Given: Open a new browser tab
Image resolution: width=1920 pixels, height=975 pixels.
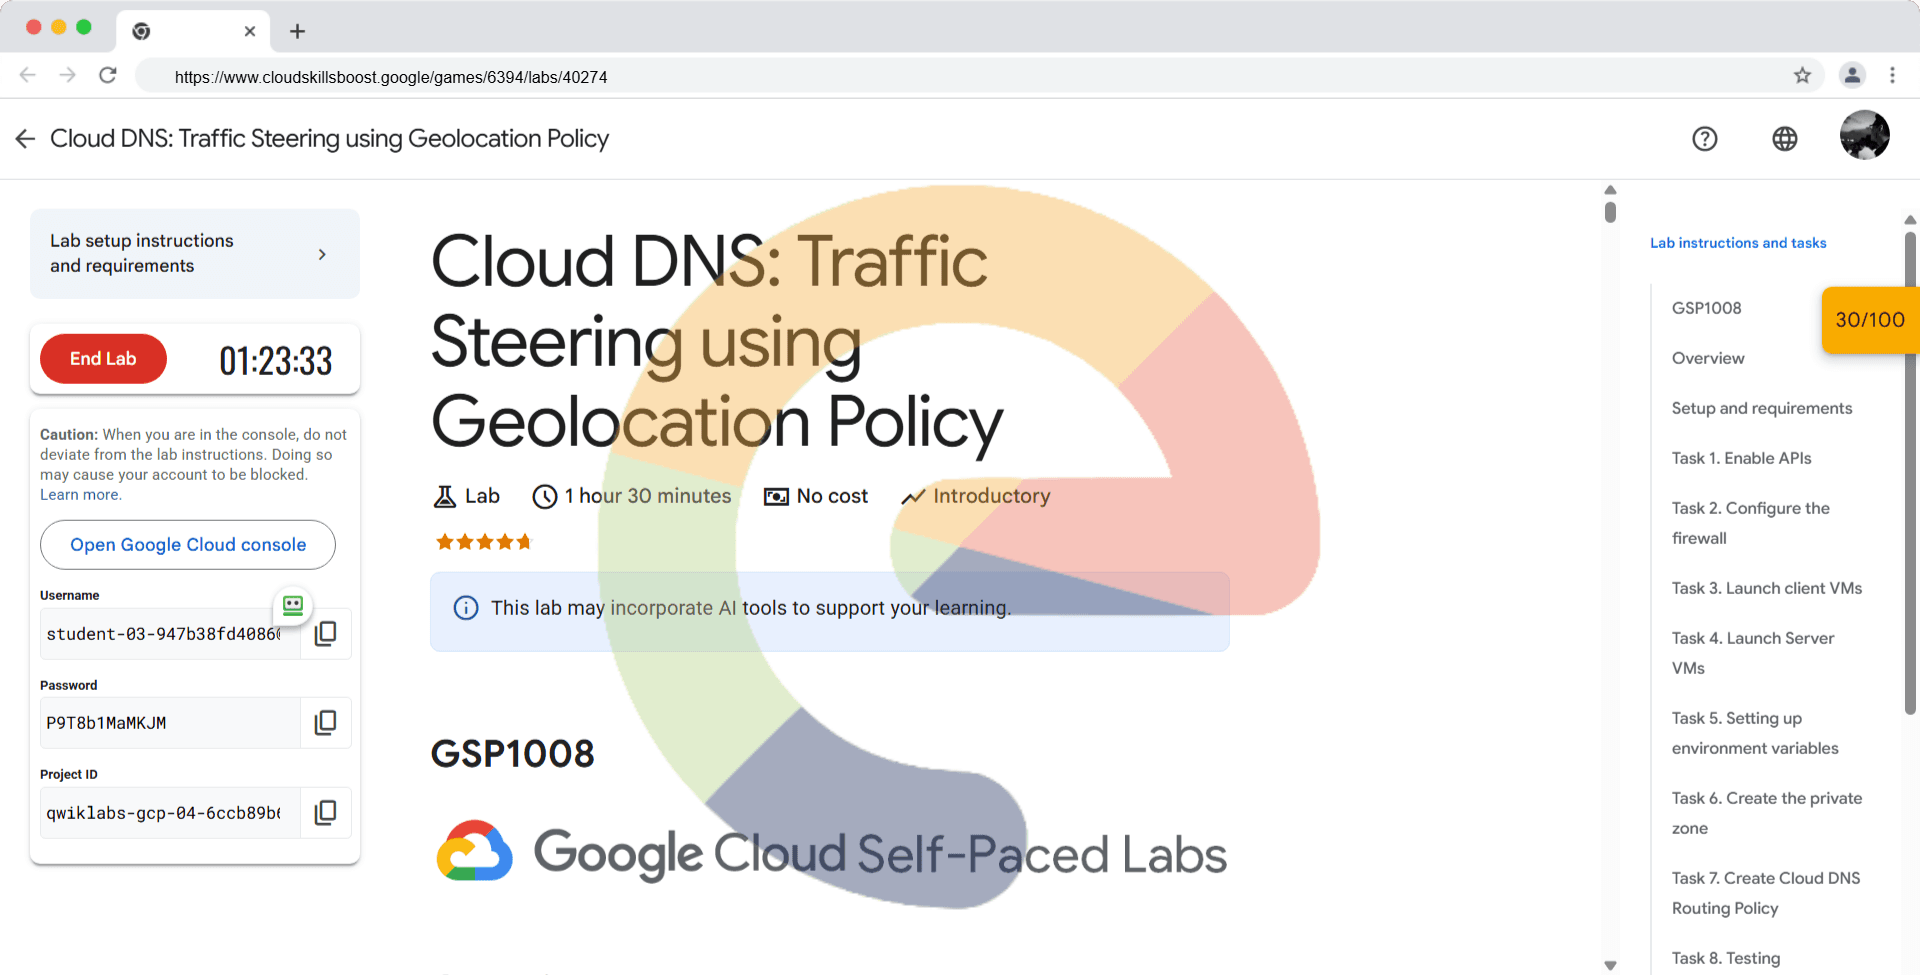Looking at the screenshot, I should pyautogui.click(x=297, y=31).
